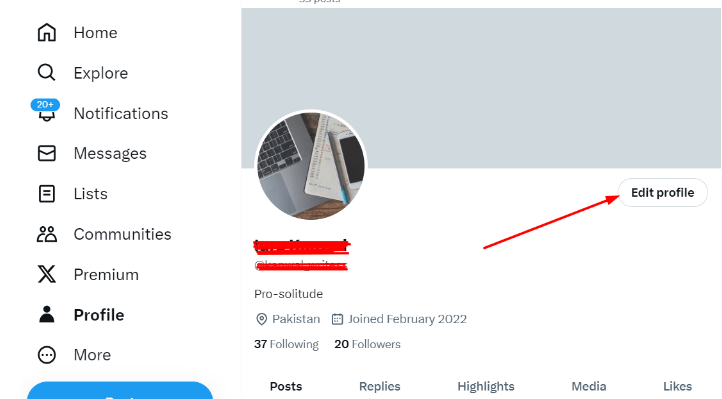Image resolution: width=722 pixels, height=399 pixels.
Task: Open the Home icon in sidebar
Action: click(x=47, y=33)
